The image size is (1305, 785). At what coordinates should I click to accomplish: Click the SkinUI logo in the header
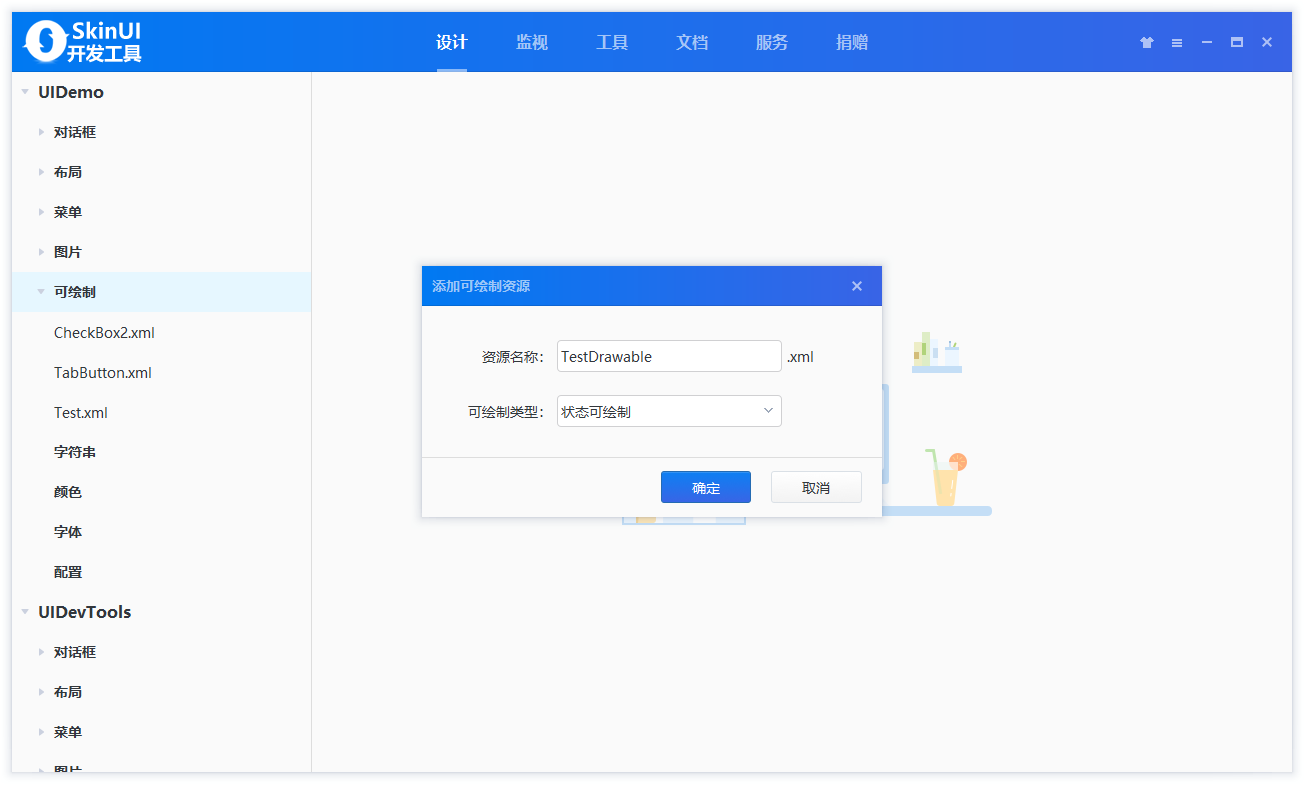pos(84,42)
